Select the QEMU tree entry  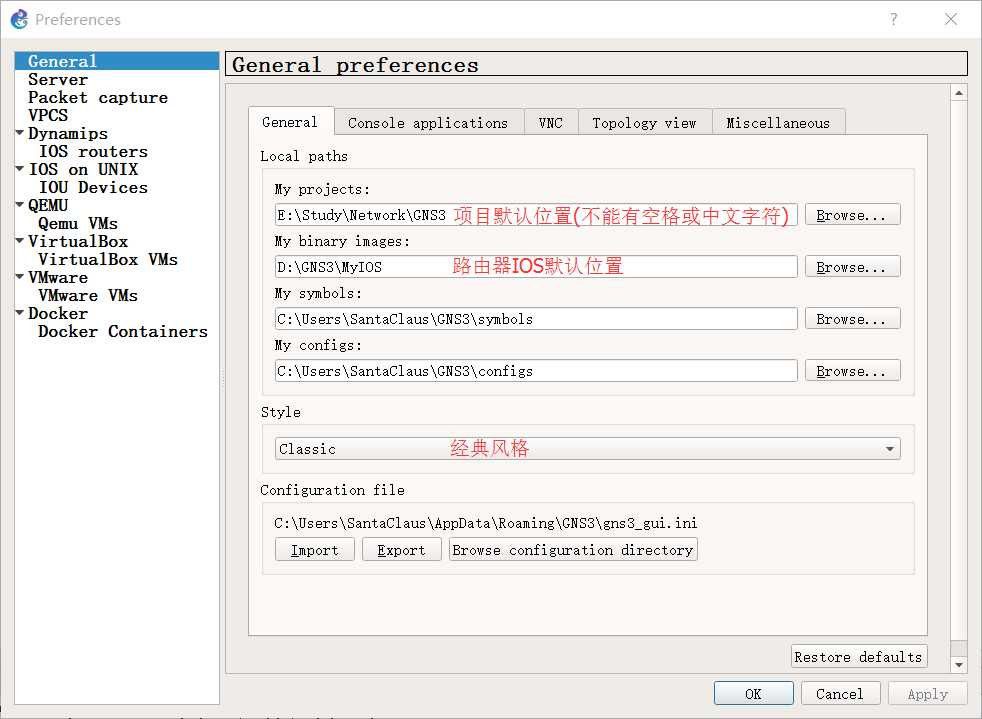pos(48,205)
